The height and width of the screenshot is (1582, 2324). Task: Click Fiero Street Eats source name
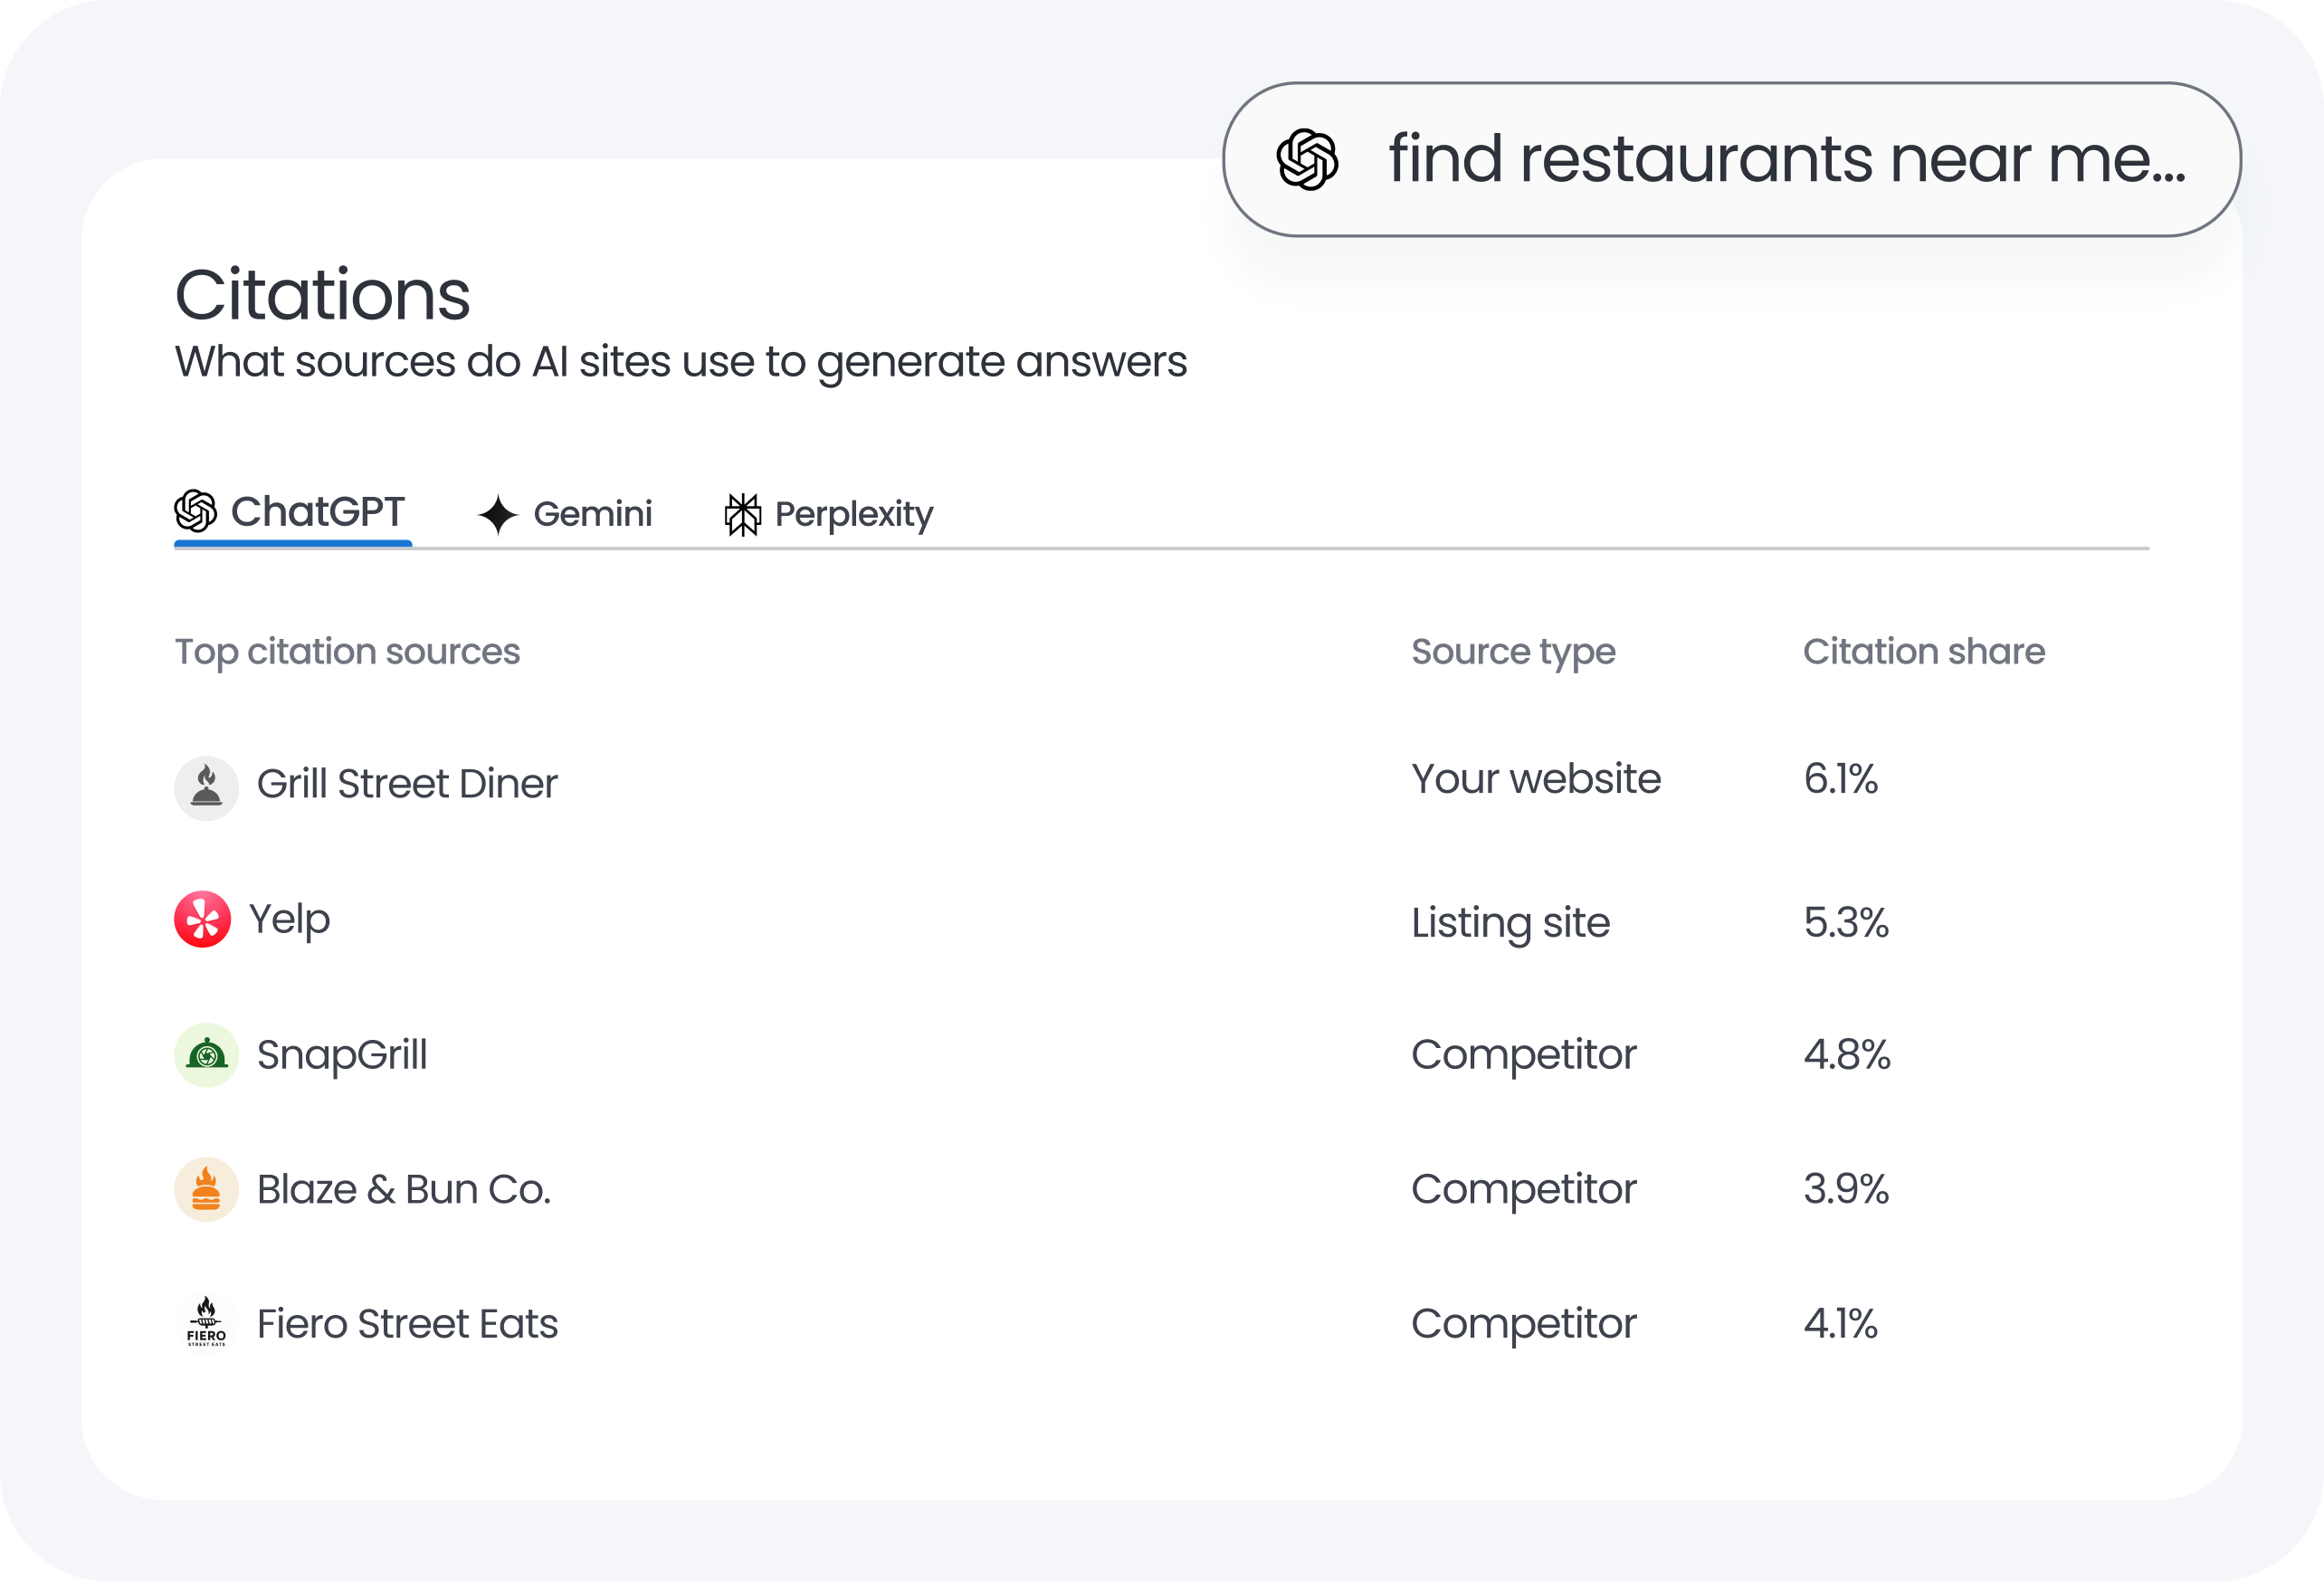click(407, 1324)
